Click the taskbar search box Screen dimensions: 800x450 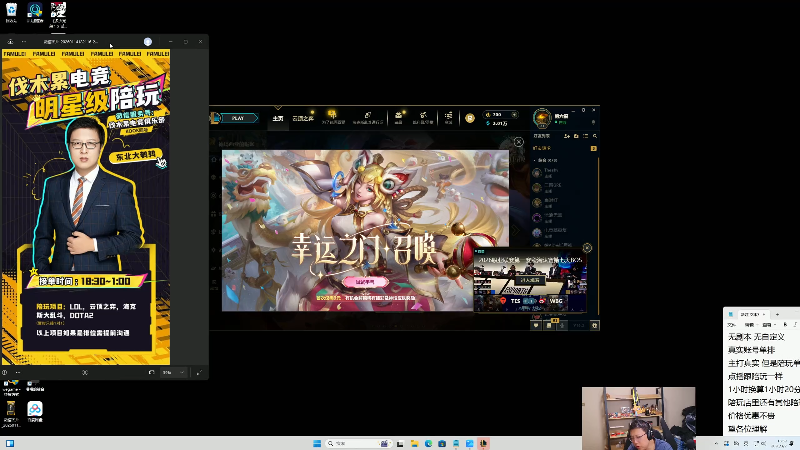click(x=359, y=443)
